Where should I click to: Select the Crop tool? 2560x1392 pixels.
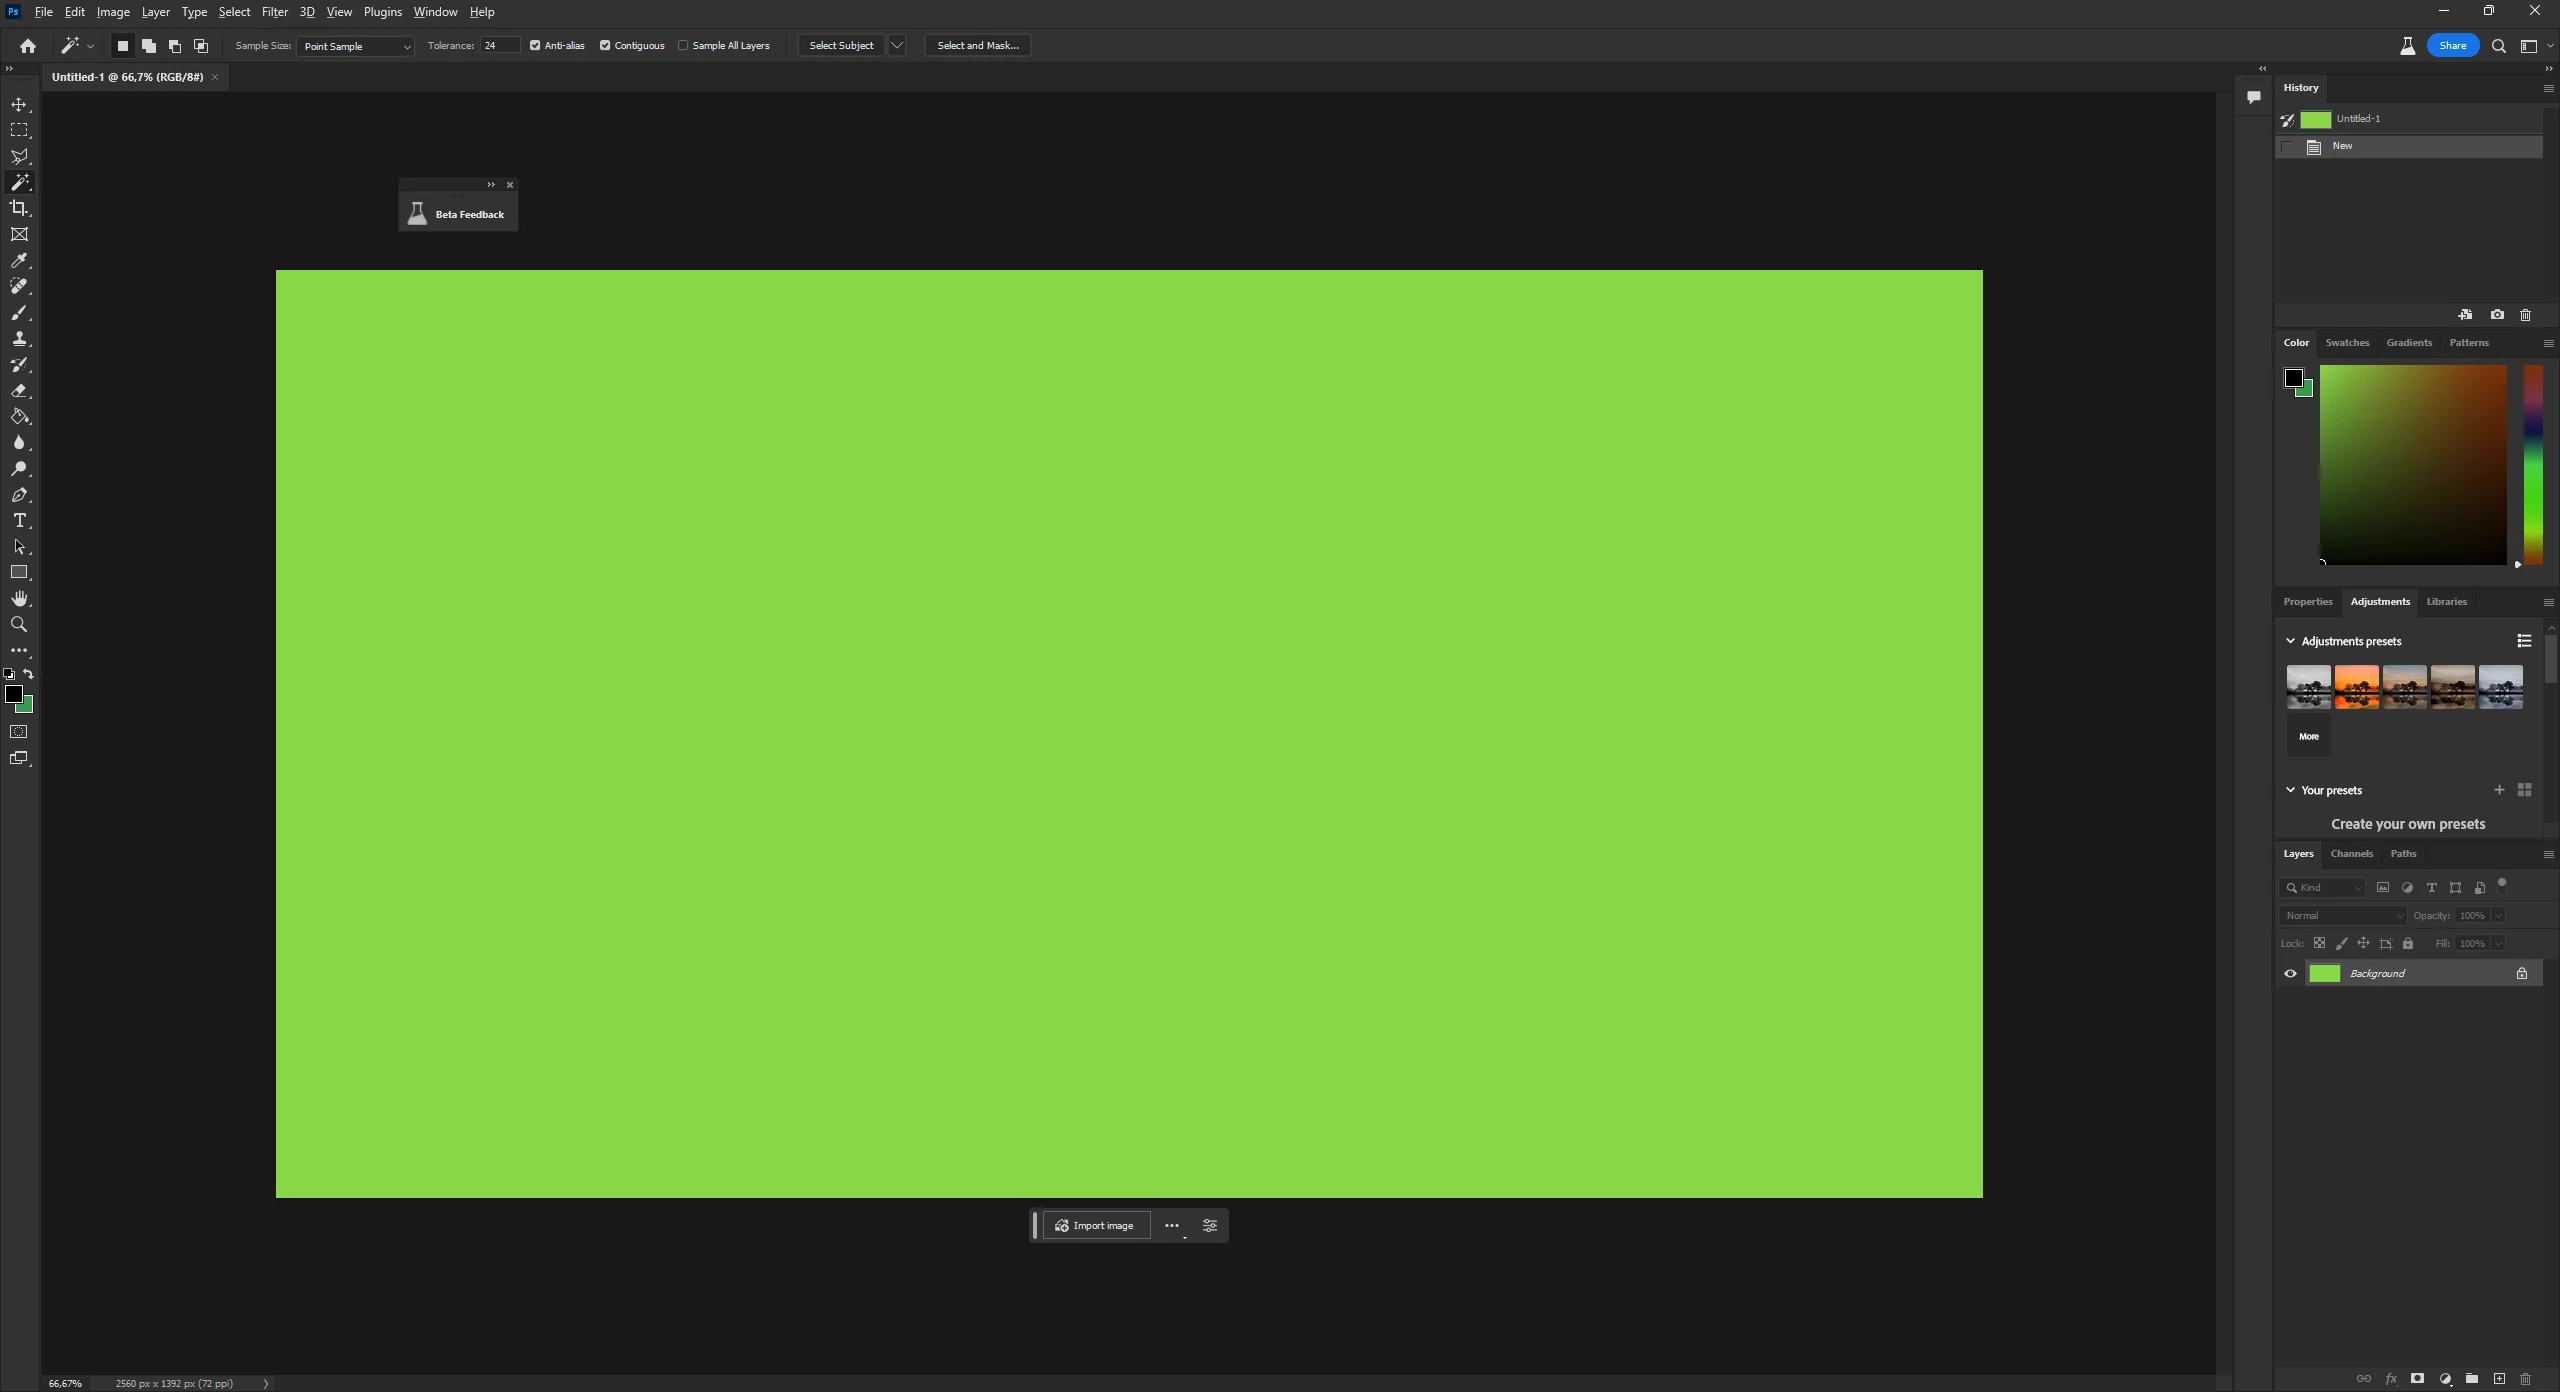pyautogui.click(x=19, y=208)
